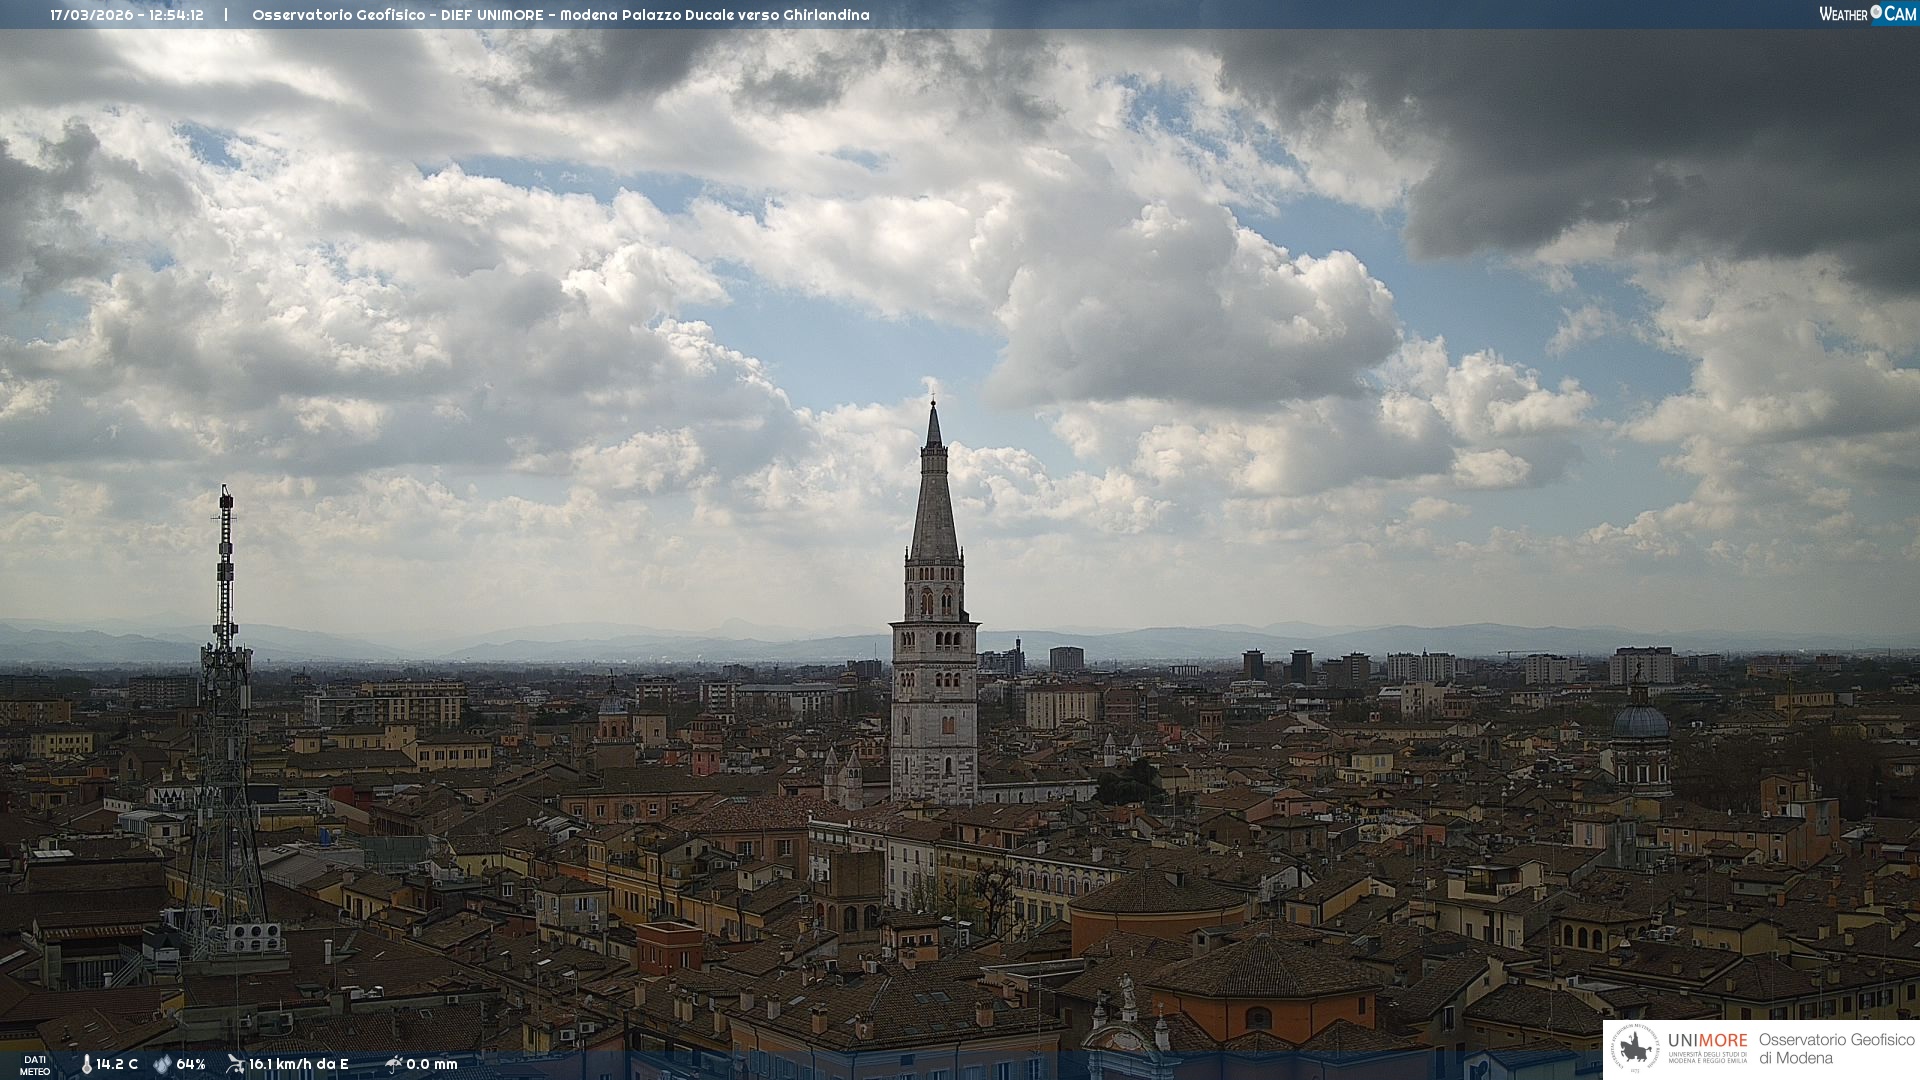This screenshot has width=1920, height=1080.
Task: Click the 16.1 km/h da E wind reading
Action: tap(298, 1064)
